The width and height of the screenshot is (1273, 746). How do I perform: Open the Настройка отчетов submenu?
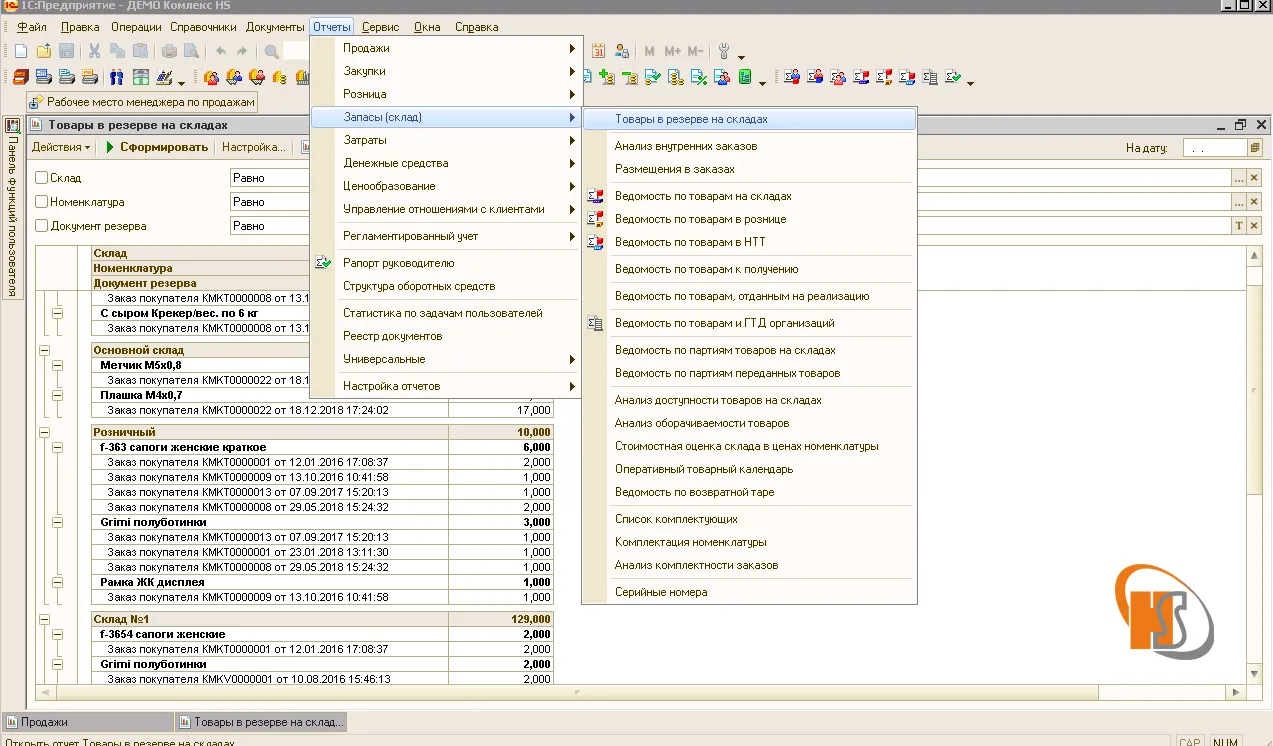pyautogui.click(x=445, y=386)
